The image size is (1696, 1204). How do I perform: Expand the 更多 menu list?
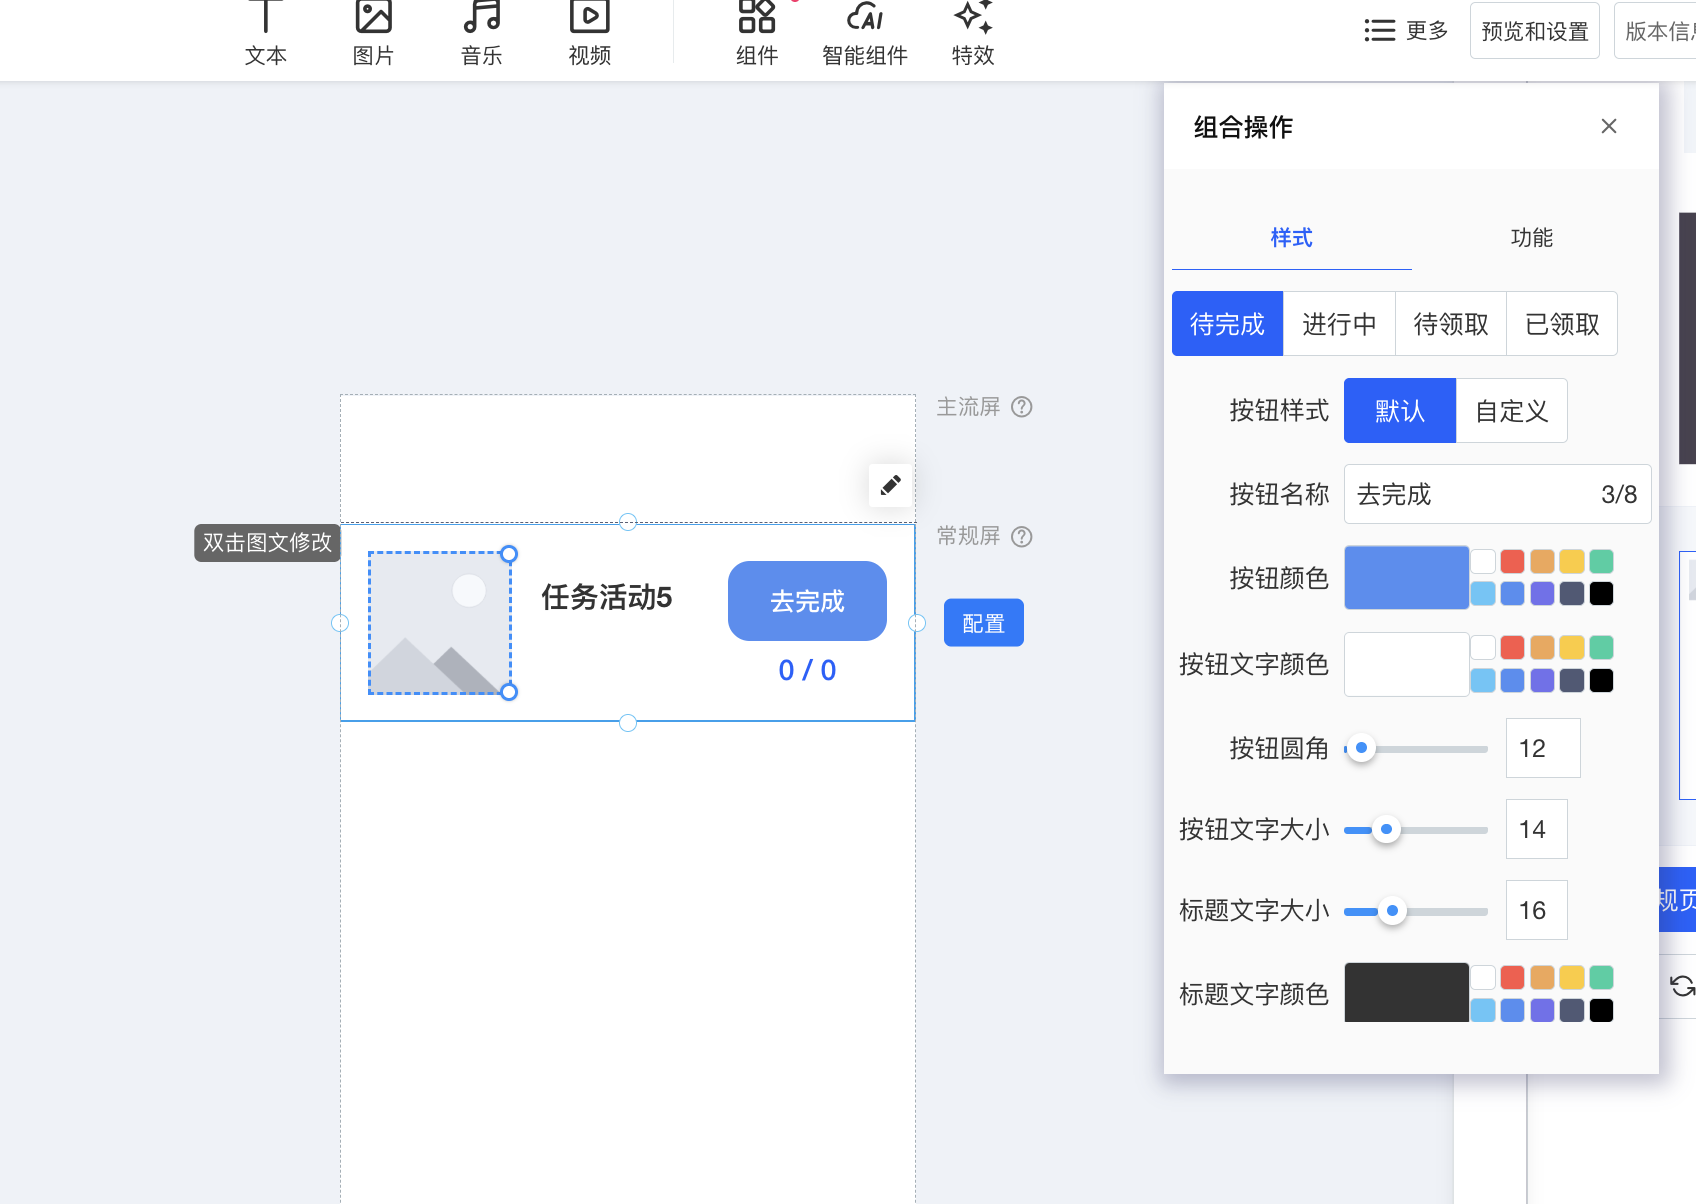coord(1406,31)
